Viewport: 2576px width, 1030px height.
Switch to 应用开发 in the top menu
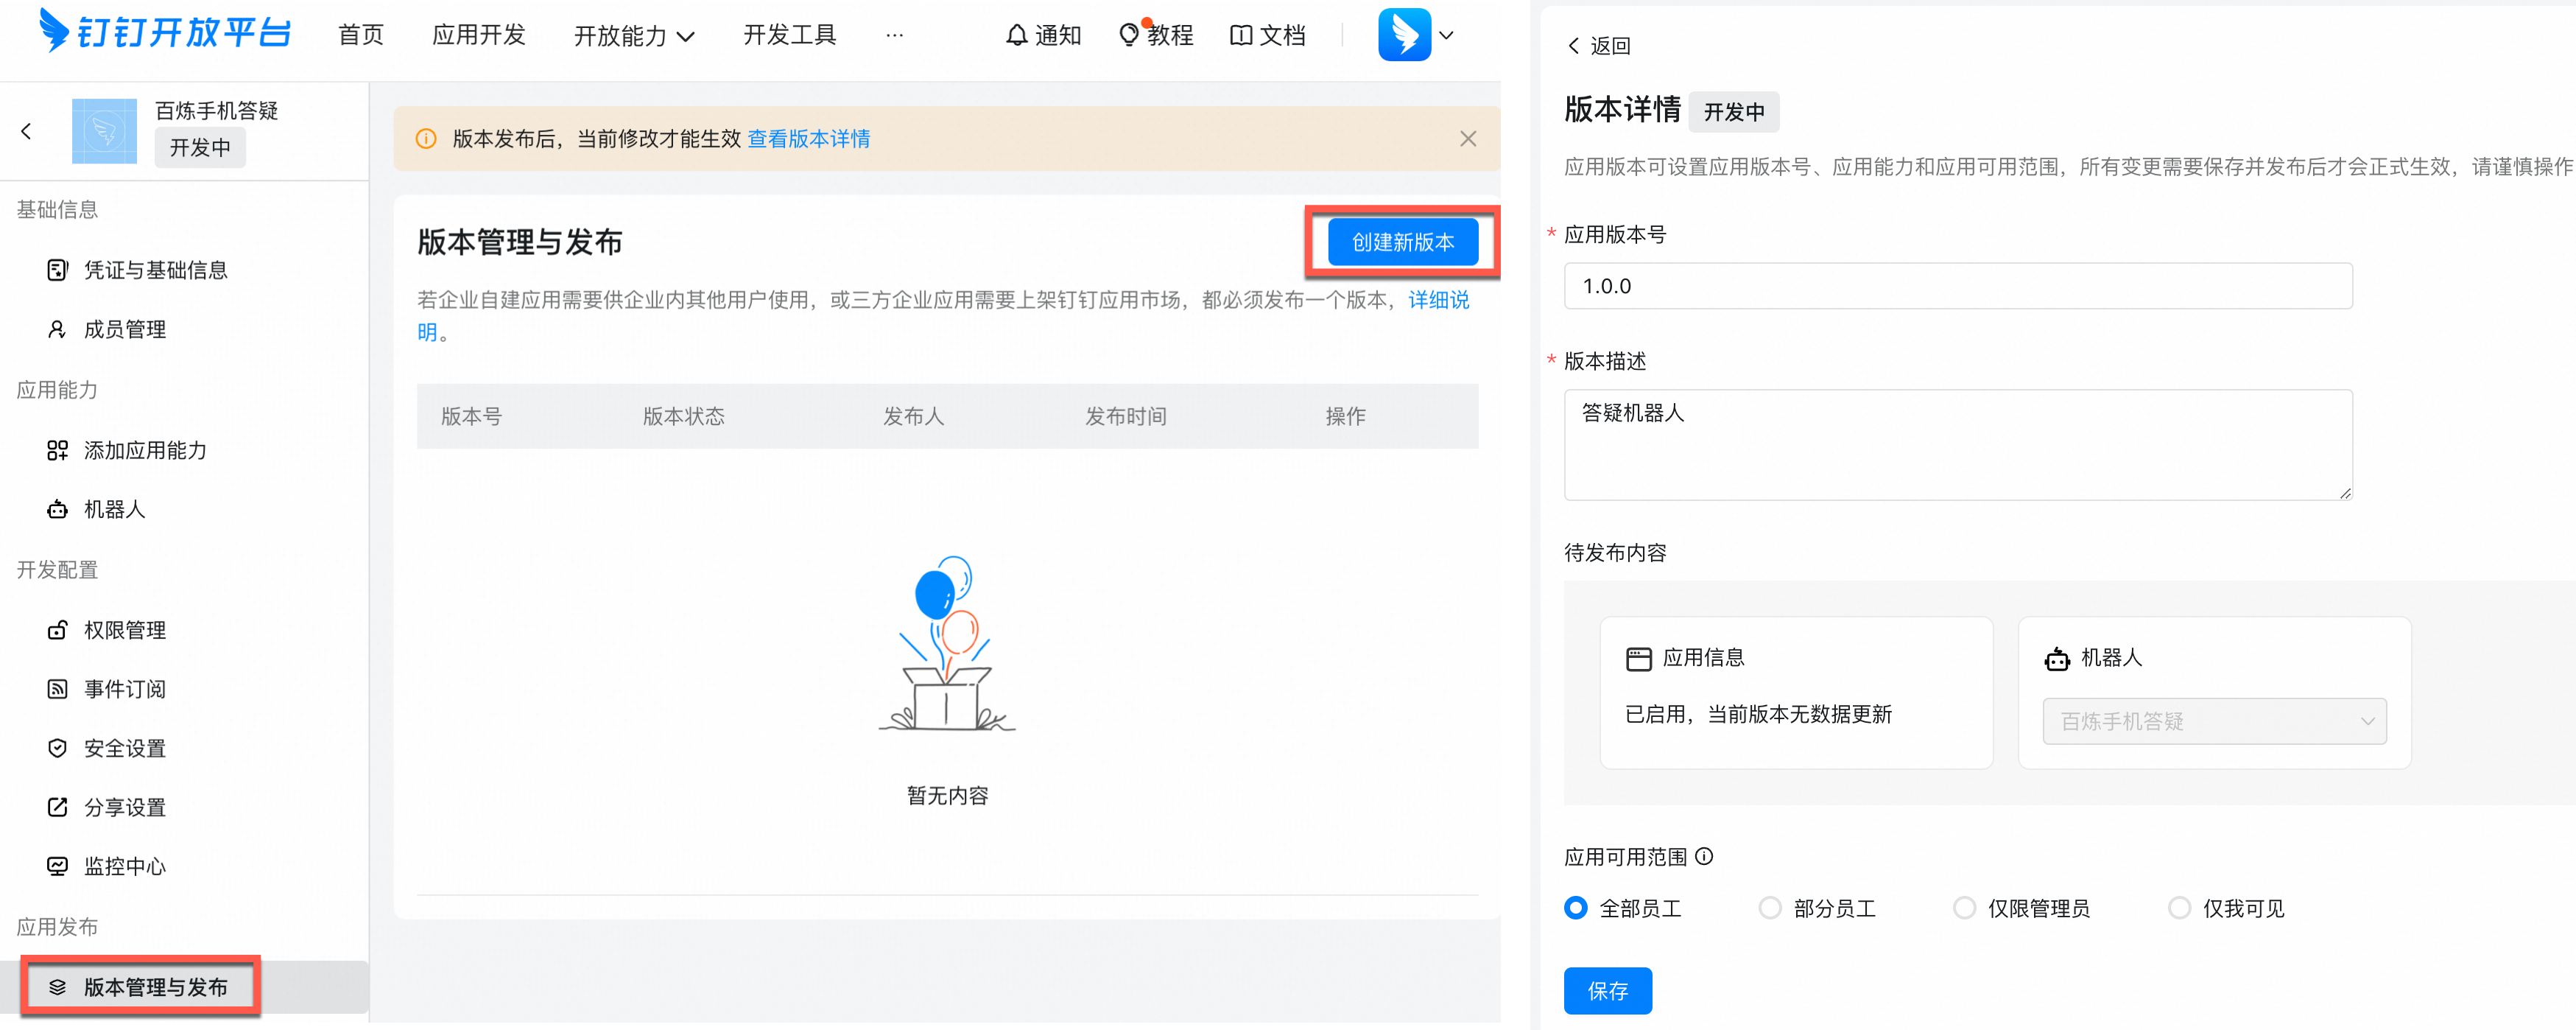(x=479, y=35)
